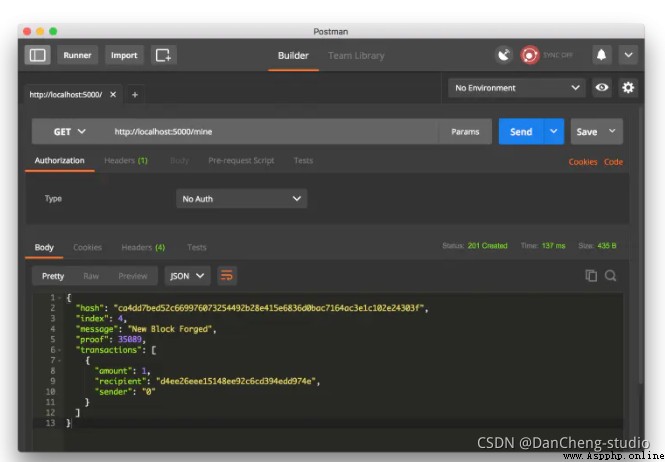Viewport: 665px width, 462px height.
Task: Click the Save button
Action: click(x=587, y=132)
